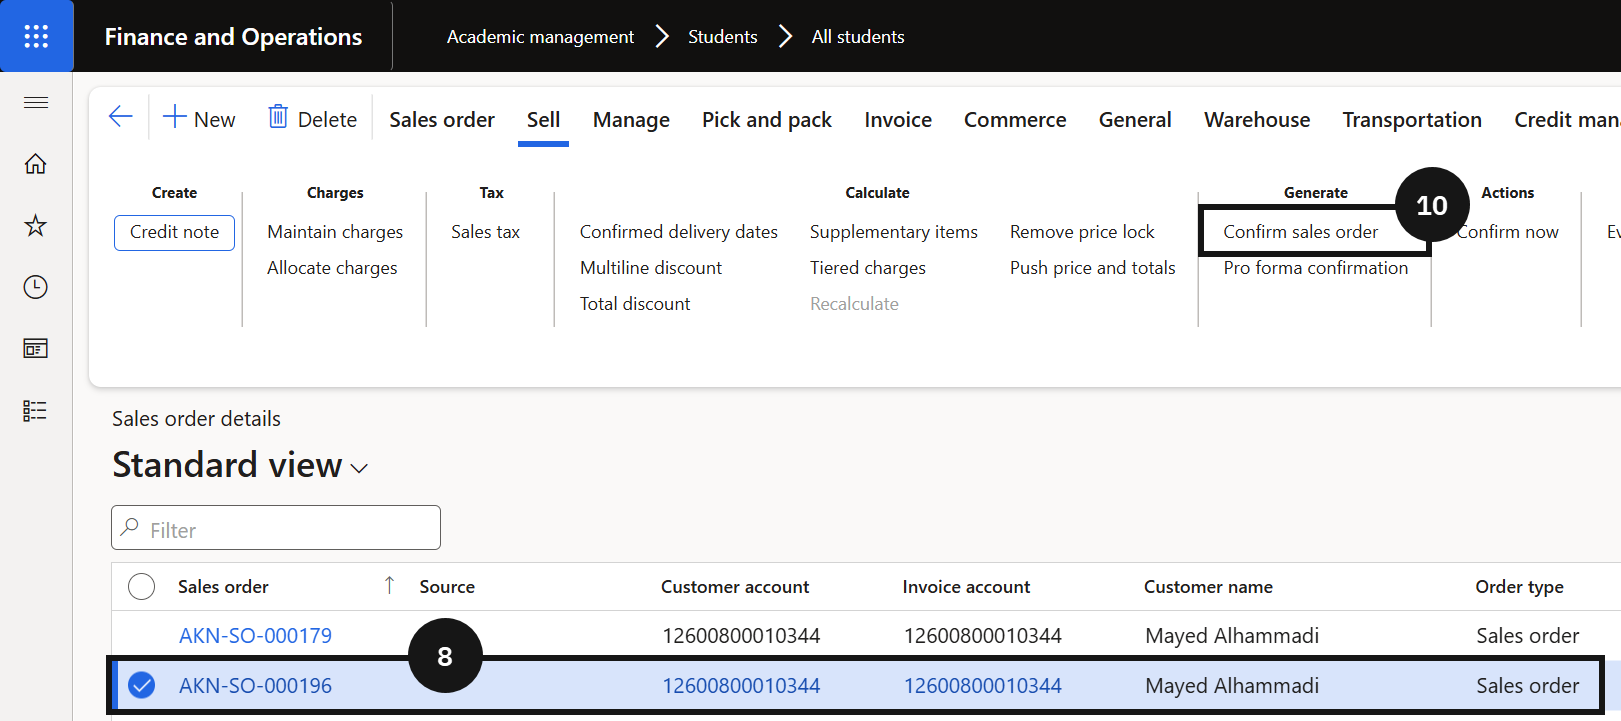The height and width of the screenshot is (721, 1621).
Task: Click Confirm now action
Action: (x=1507, y=232)
